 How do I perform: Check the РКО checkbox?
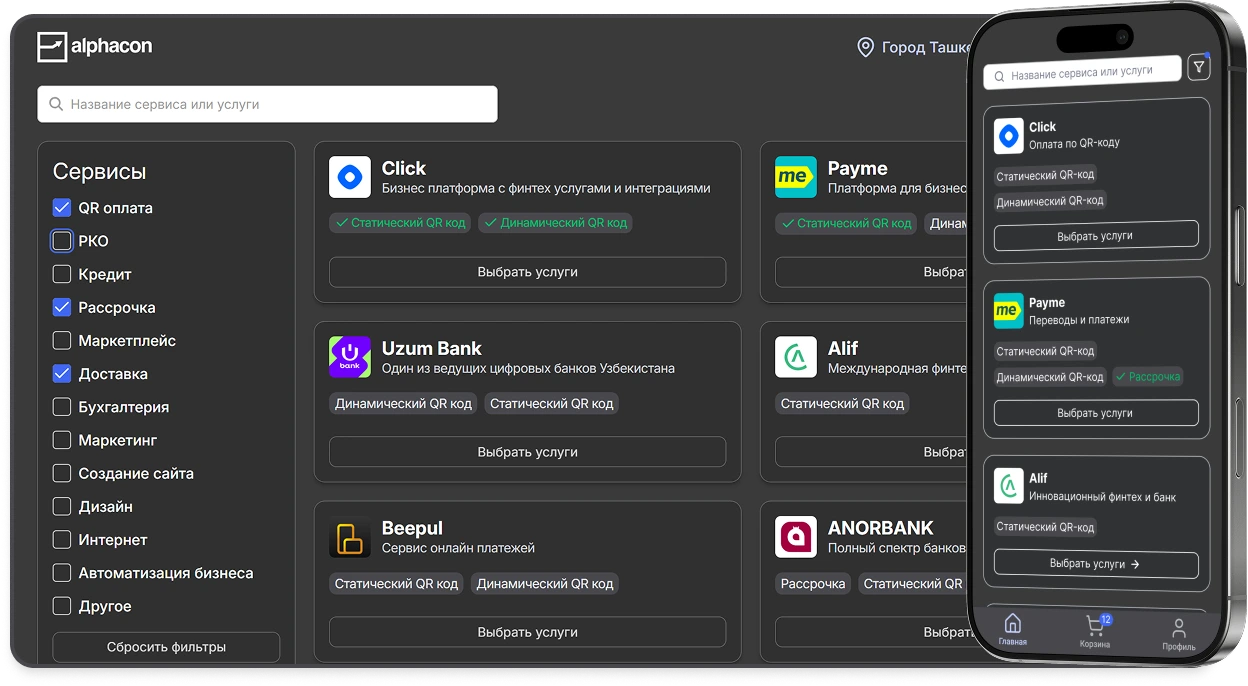pyautogui.click(x=62, y=241)
